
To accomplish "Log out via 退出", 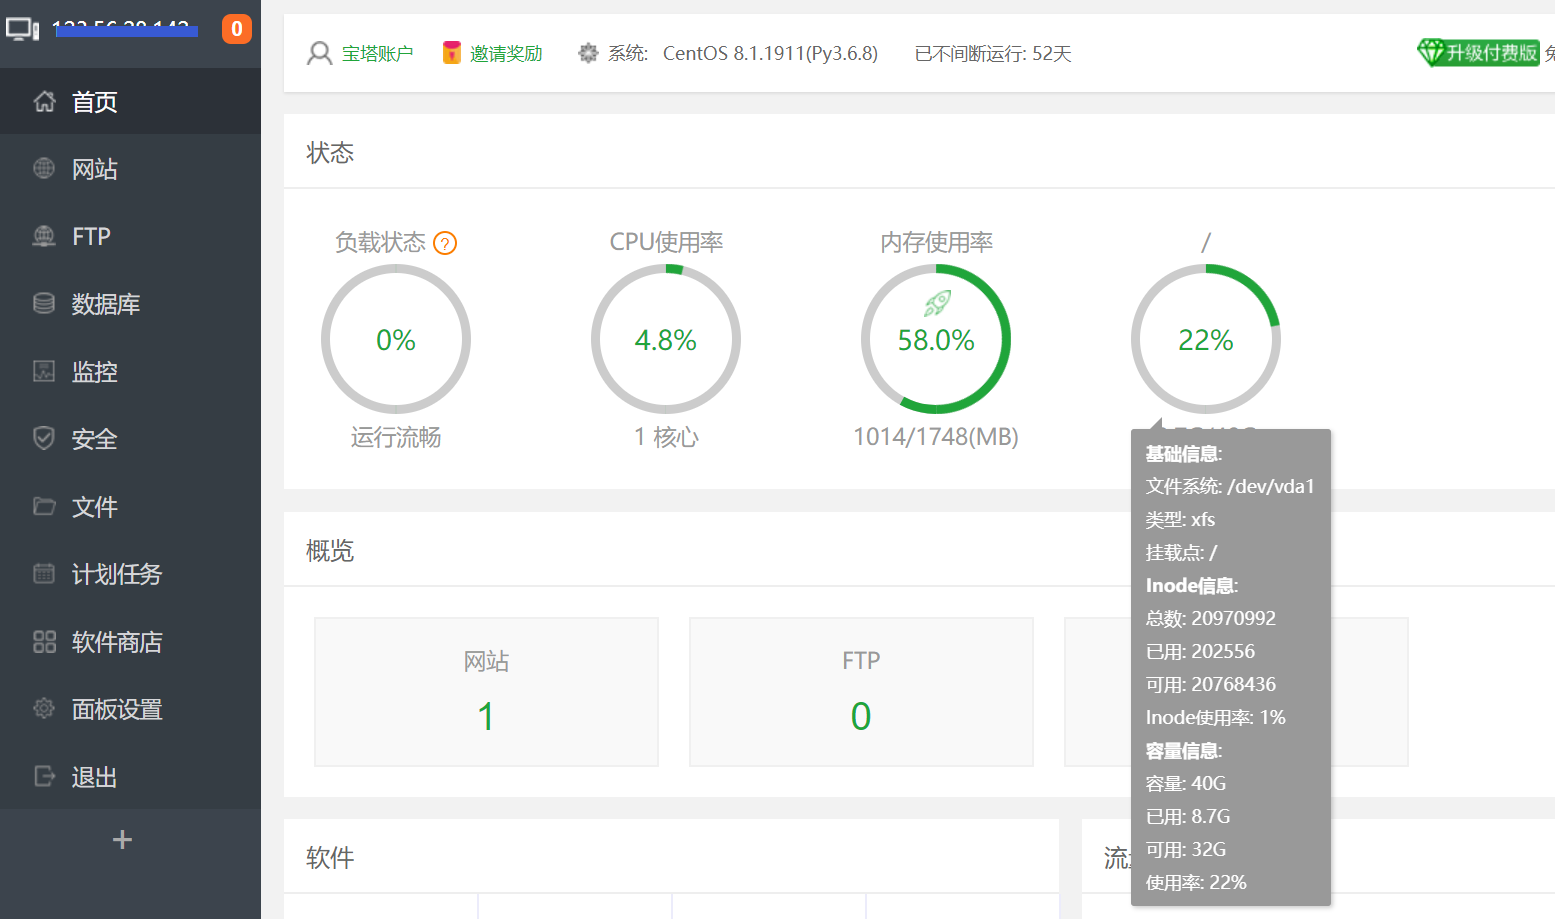I will click(x=94, y=777).
